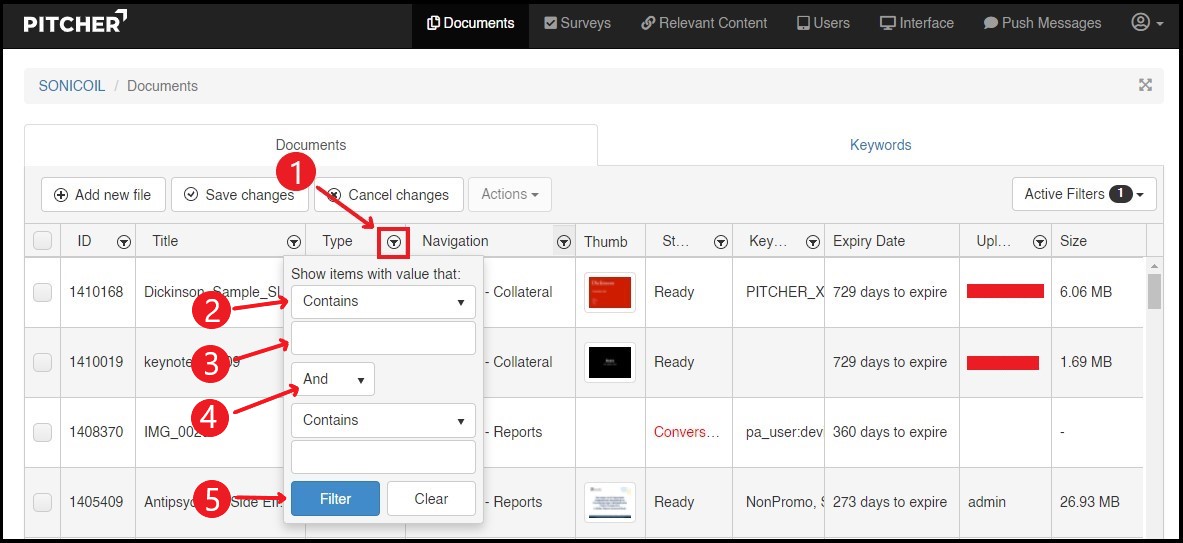Switch to the Keywords tab
This screenshot has width=1183, height=543.
point(880,145)
